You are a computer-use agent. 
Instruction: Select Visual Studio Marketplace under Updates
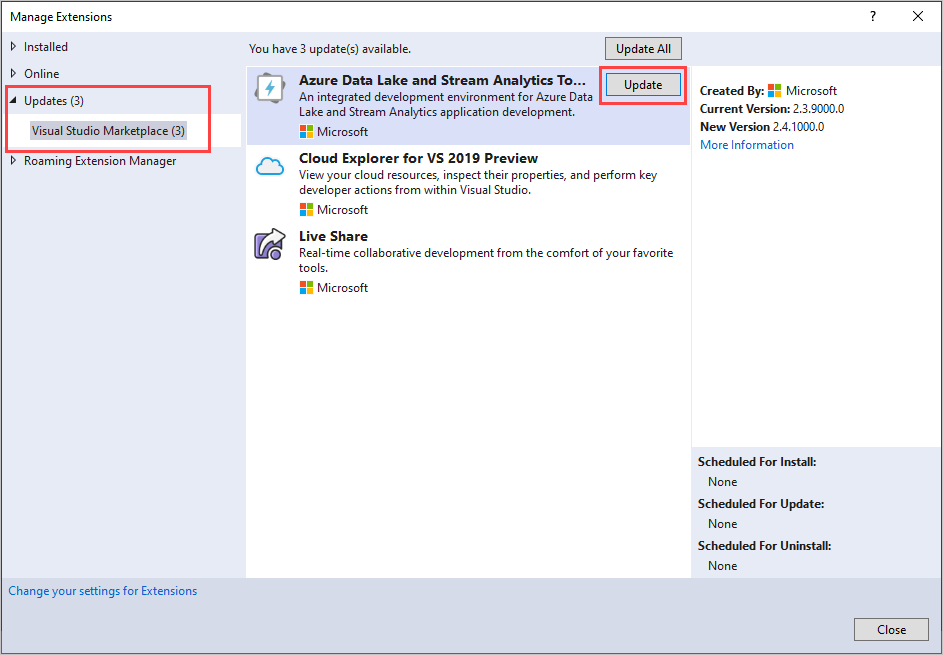(x=108, y=130)
